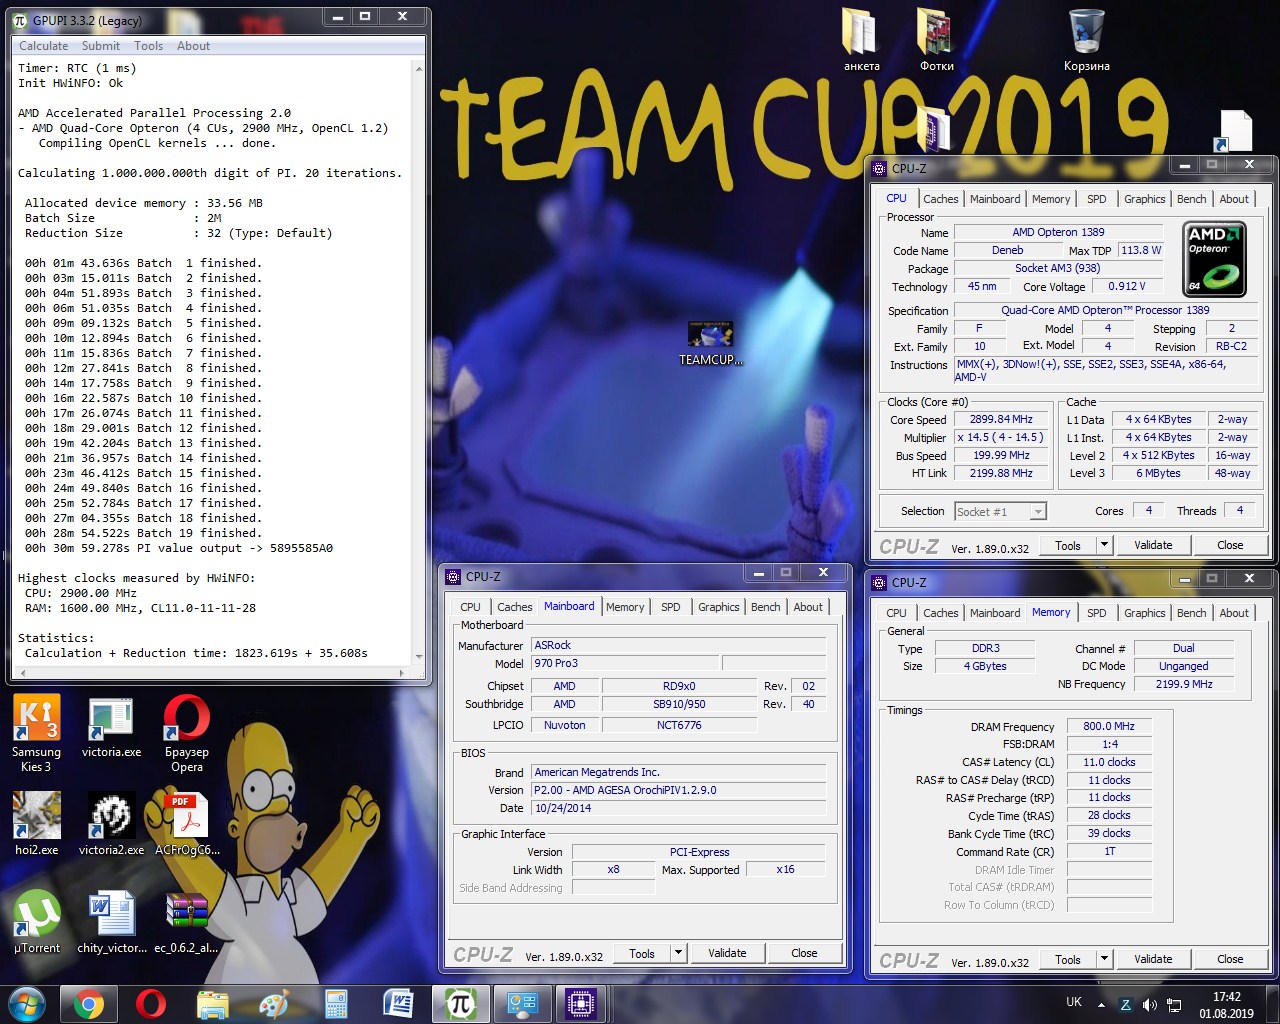The width and height of the screenshot is (1280, 1024).
Task: Click Manufacturer field ASRock
Action: click(x=679, y=645)
